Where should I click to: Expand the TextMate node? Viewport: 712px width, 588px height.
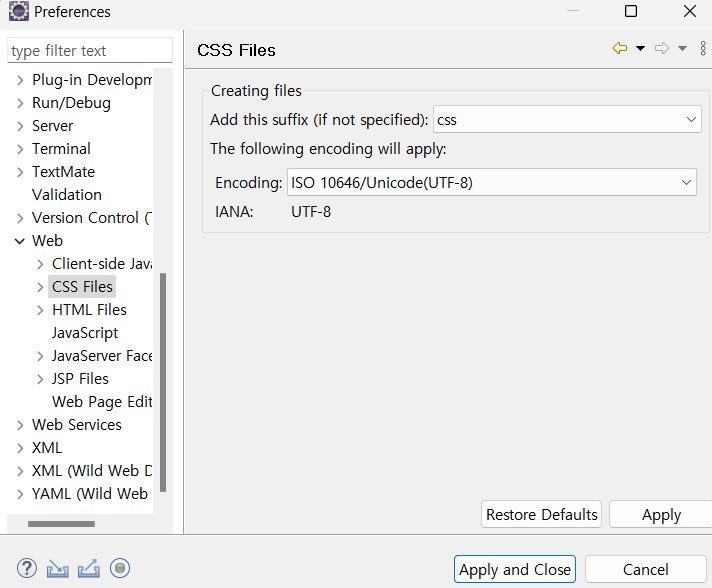coord(20,172)
